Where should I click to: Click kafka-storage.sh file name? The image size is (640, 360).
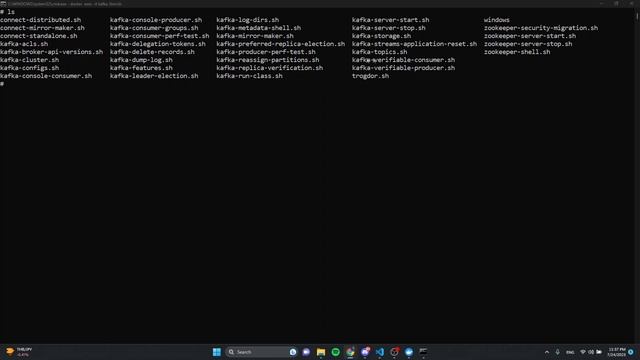(381, 36)
